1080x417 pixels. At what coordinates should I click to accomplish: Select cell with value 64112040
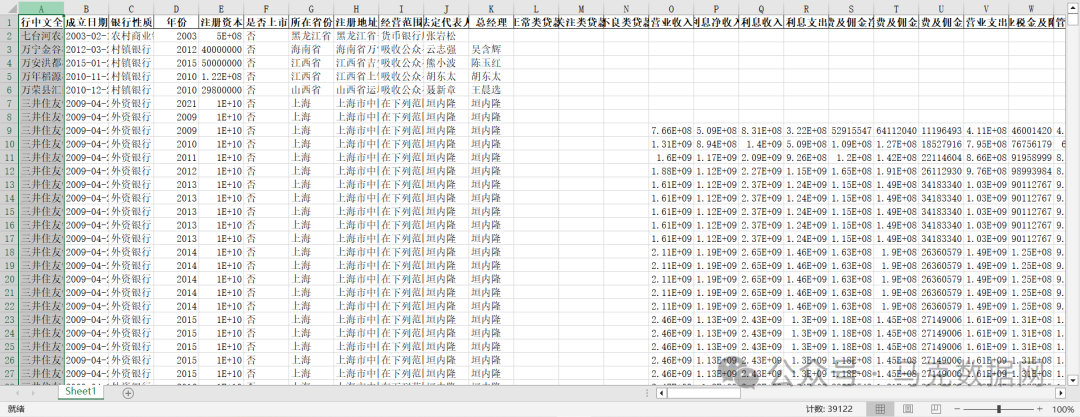coord(896,130)
